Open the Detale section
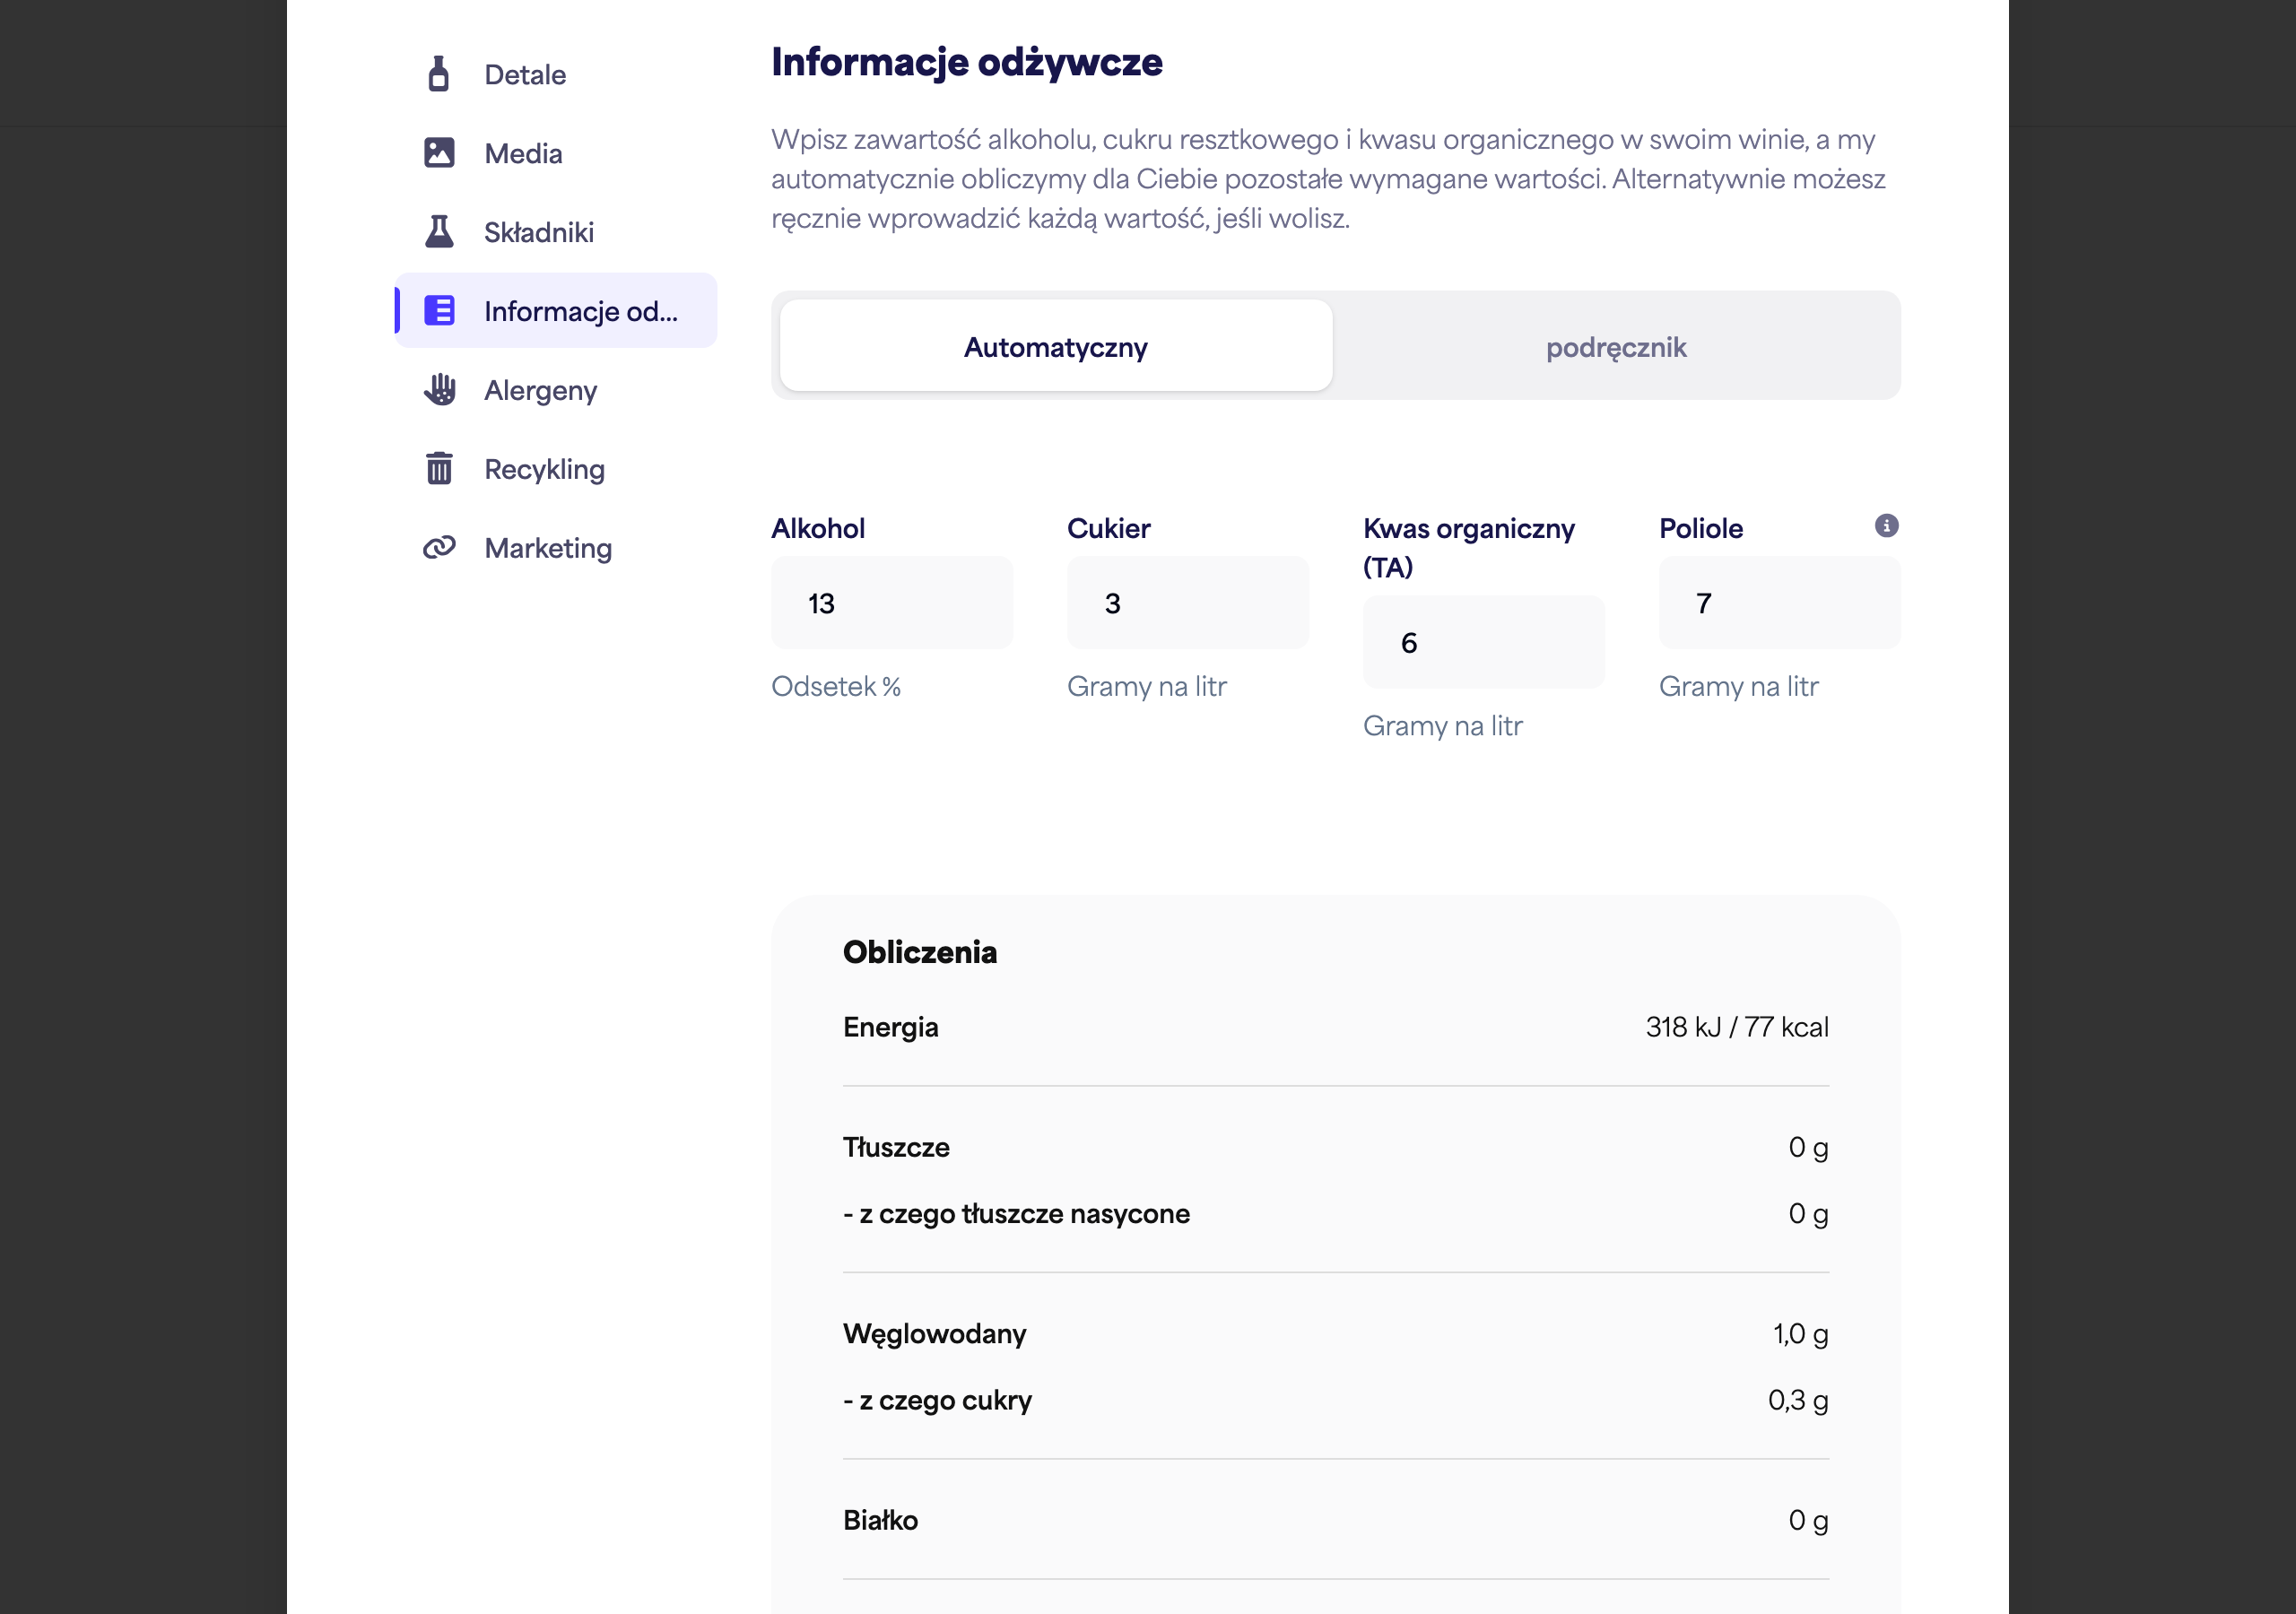Viewport: 2296px width, 1614px height. tap(556, 74)
